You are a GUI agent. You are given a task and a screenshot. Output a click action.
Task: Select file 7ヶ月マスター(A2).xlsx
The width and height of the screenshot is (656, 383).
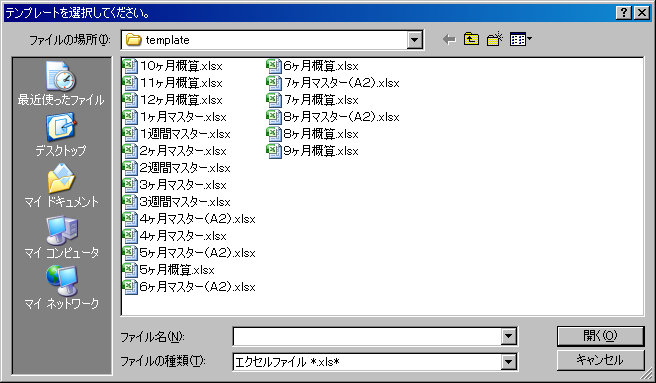tap(333, 83)
